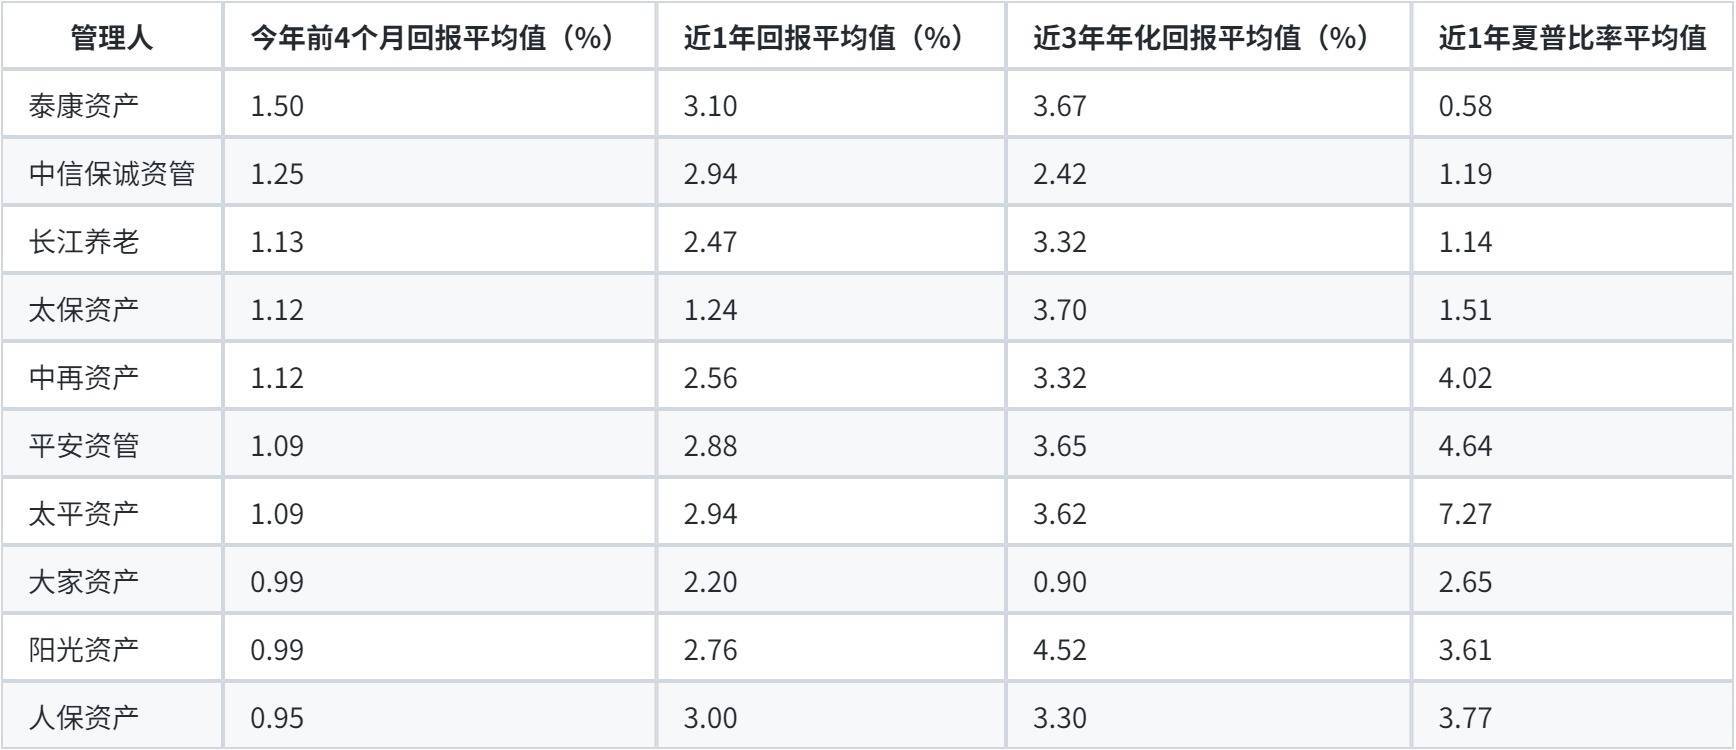Click the 4.52 three-year return cell
This screenshot has width=1736, height=750.
tap(1209, 649)
